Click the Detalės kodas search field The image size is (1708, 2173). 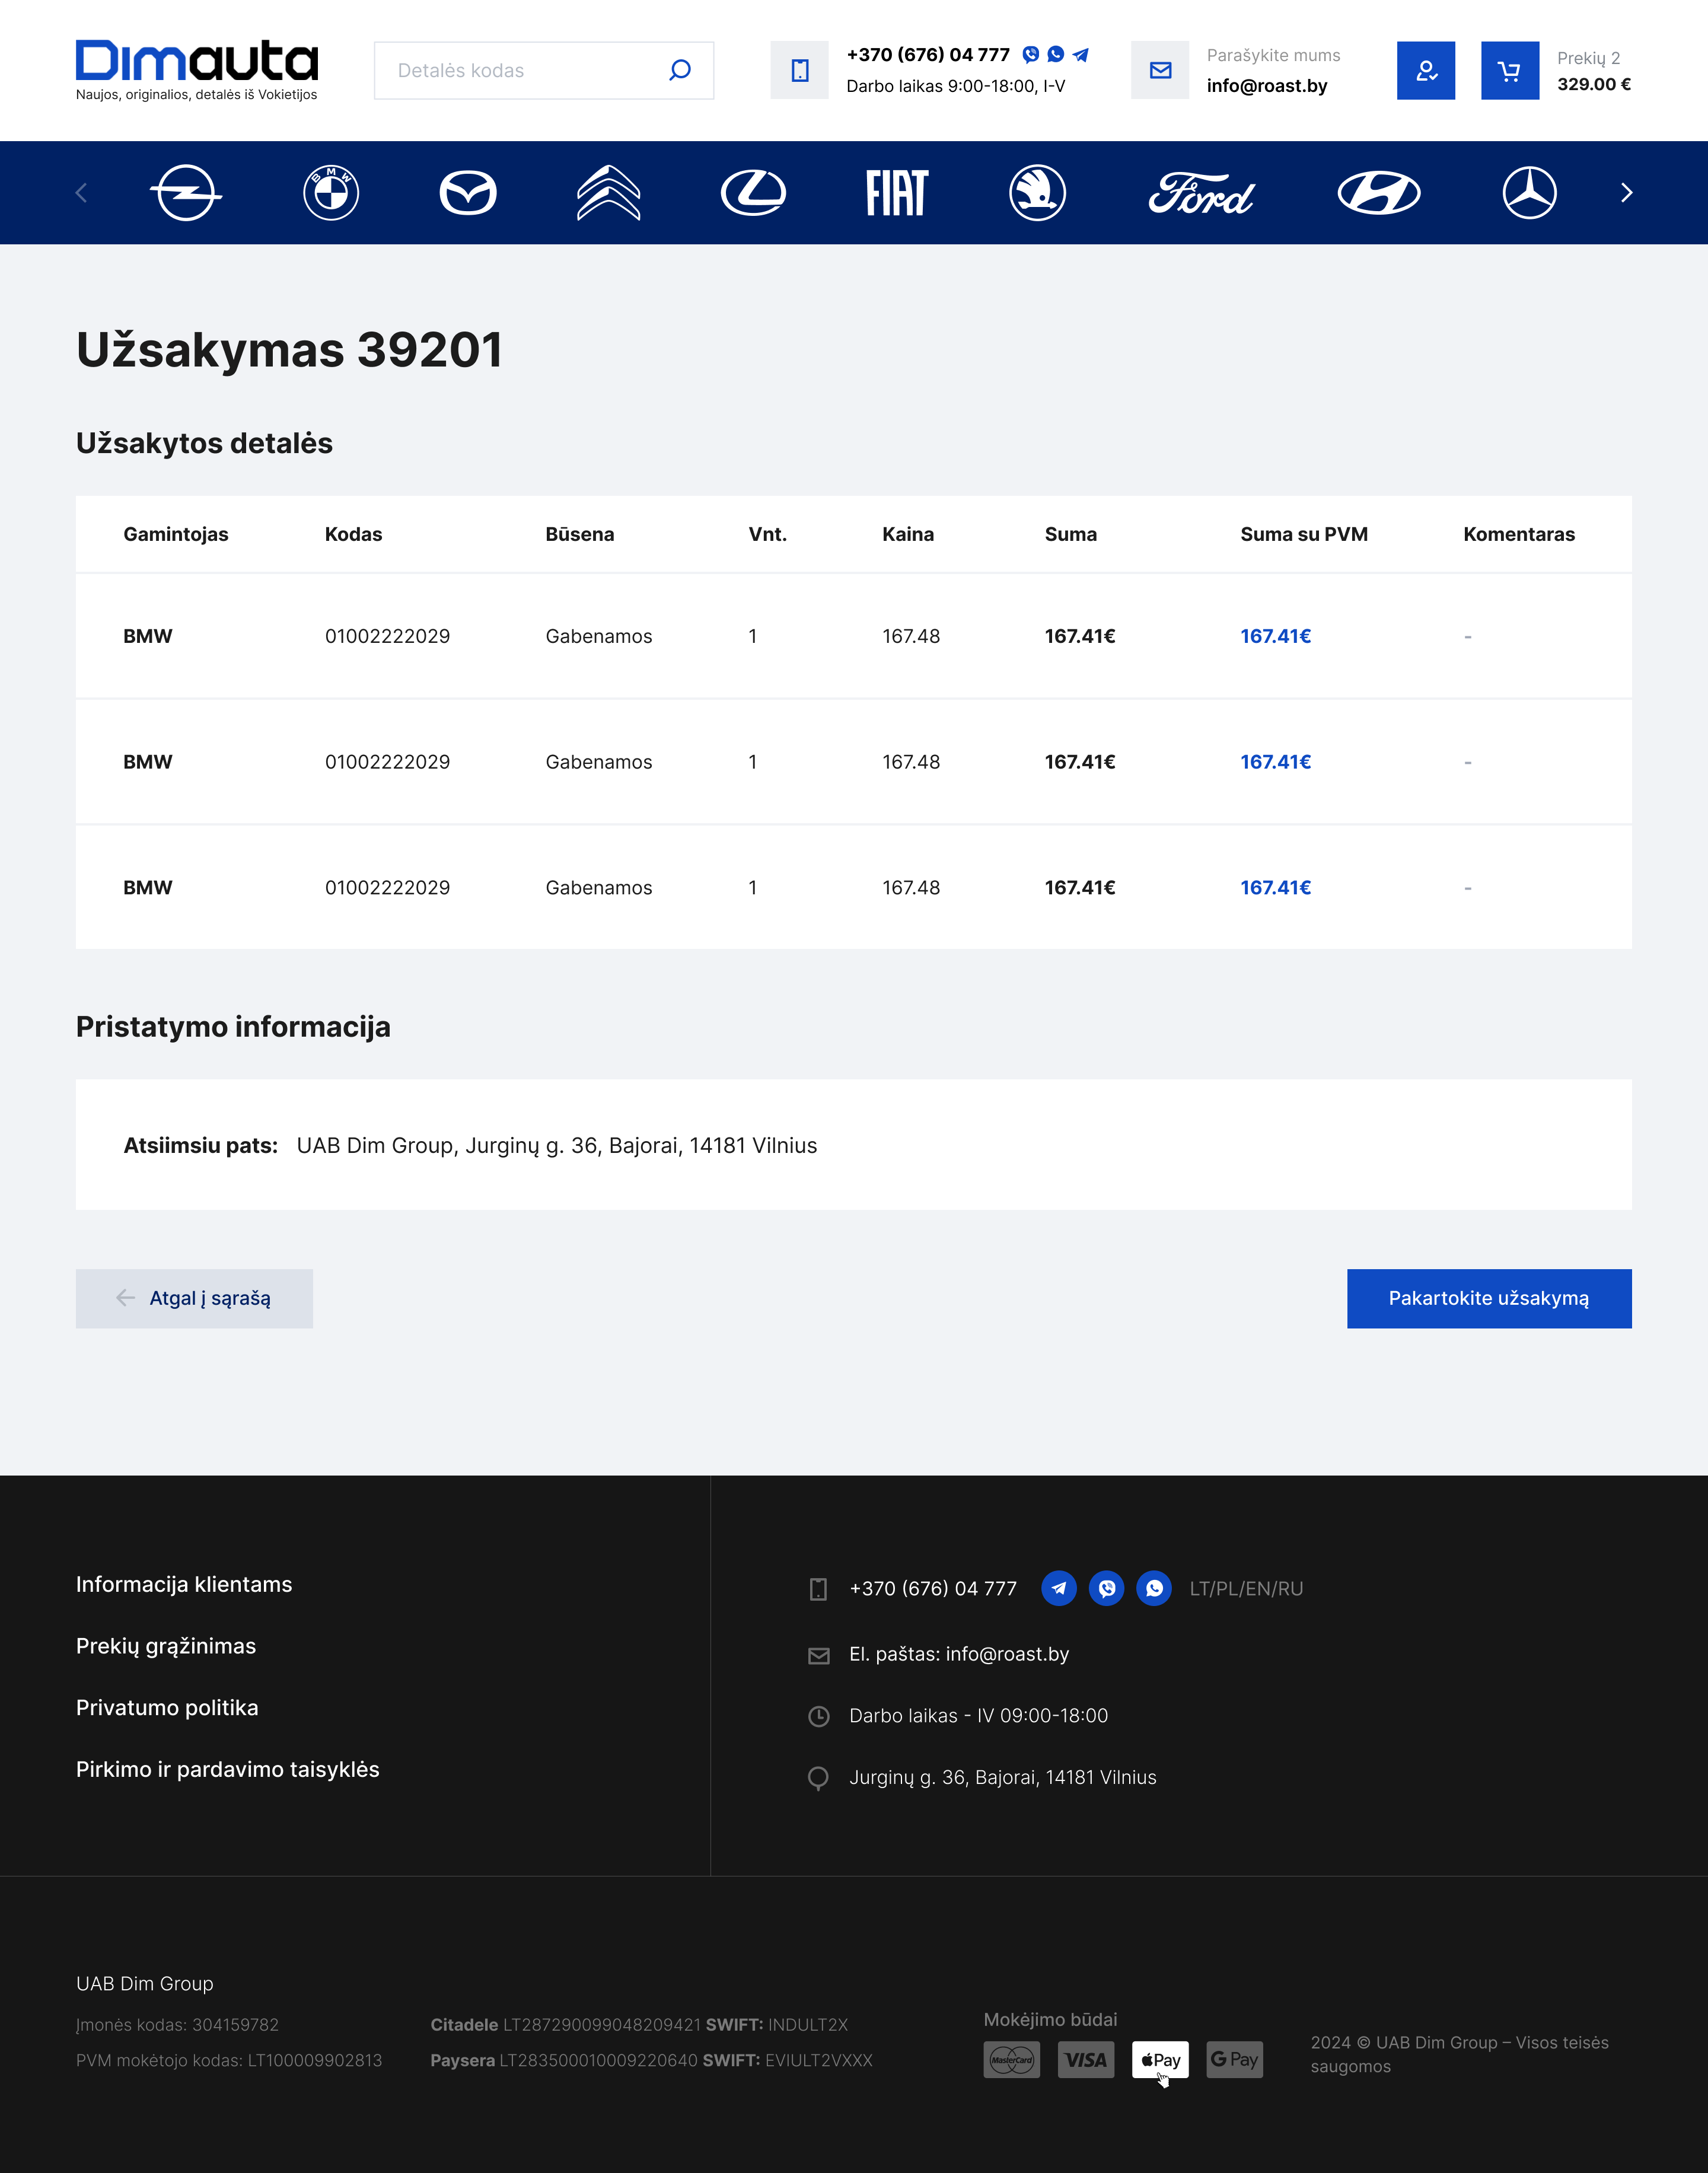coord(520,71)
